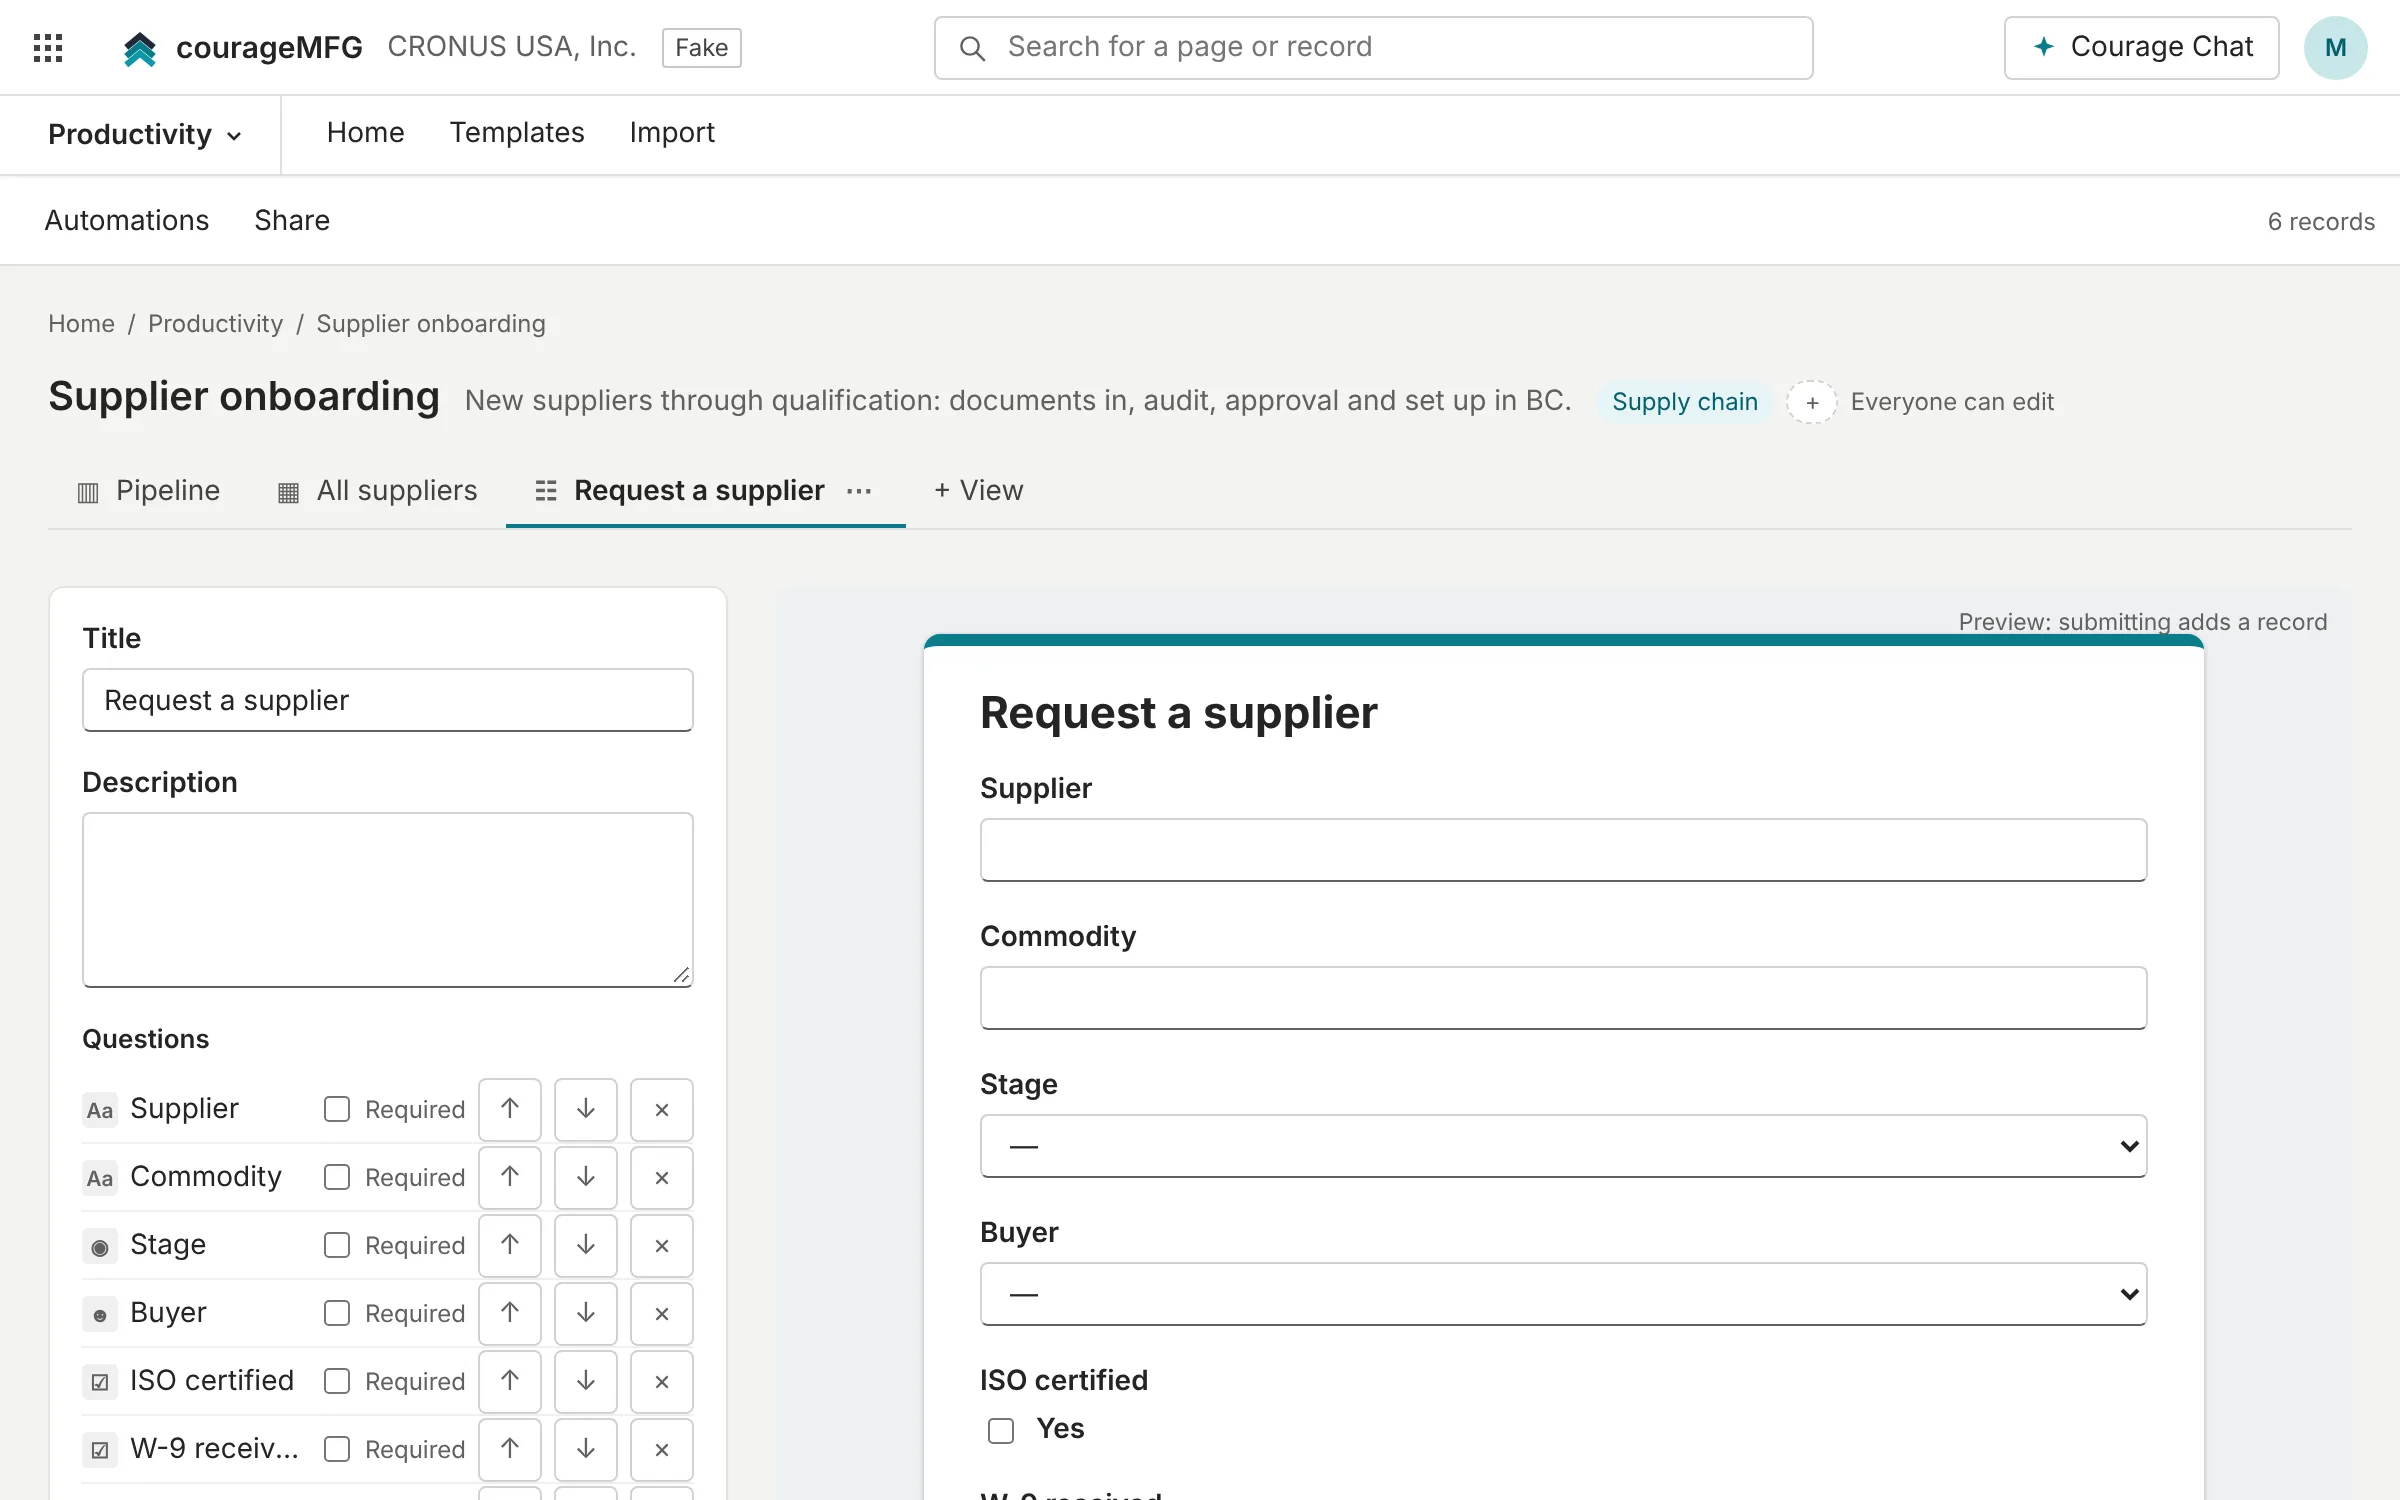The width and height of the screenshot is (2400, 1500).
Task: Move W-9 received question up
Action: [x=510, y=1449]
